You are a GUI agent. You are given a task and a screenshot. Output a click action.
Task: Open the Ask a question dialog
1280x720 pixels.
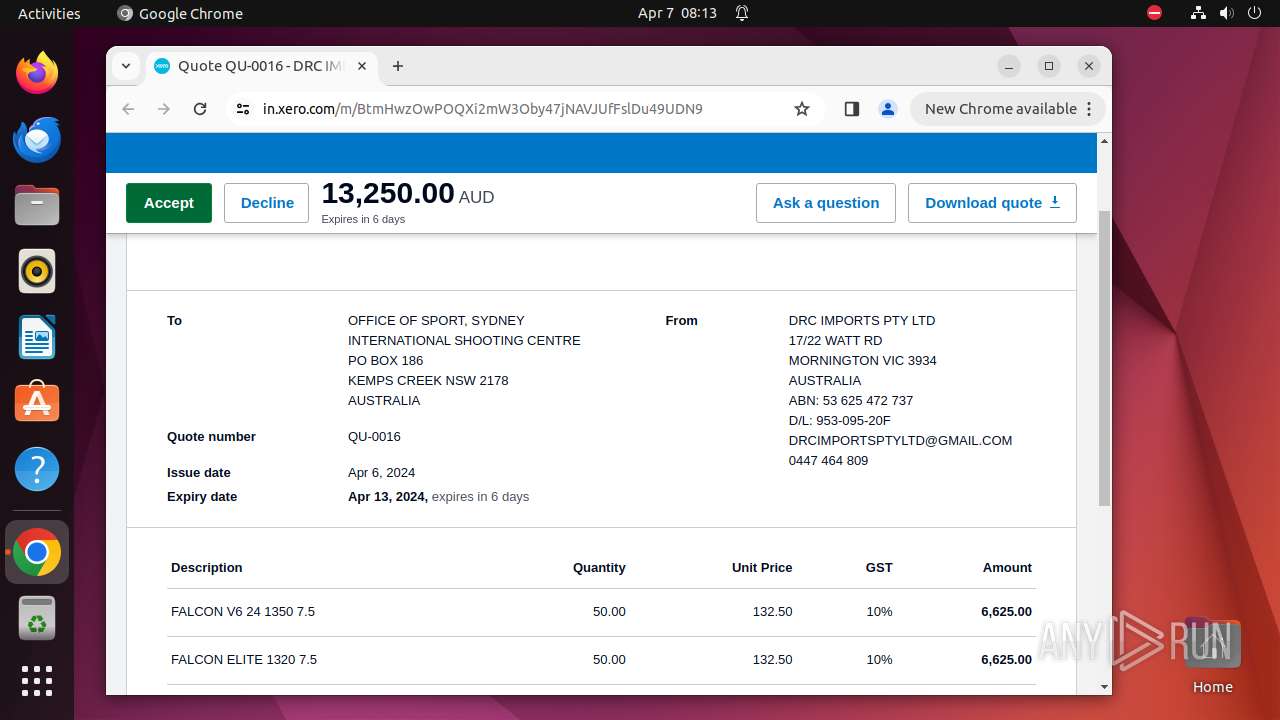826,203
